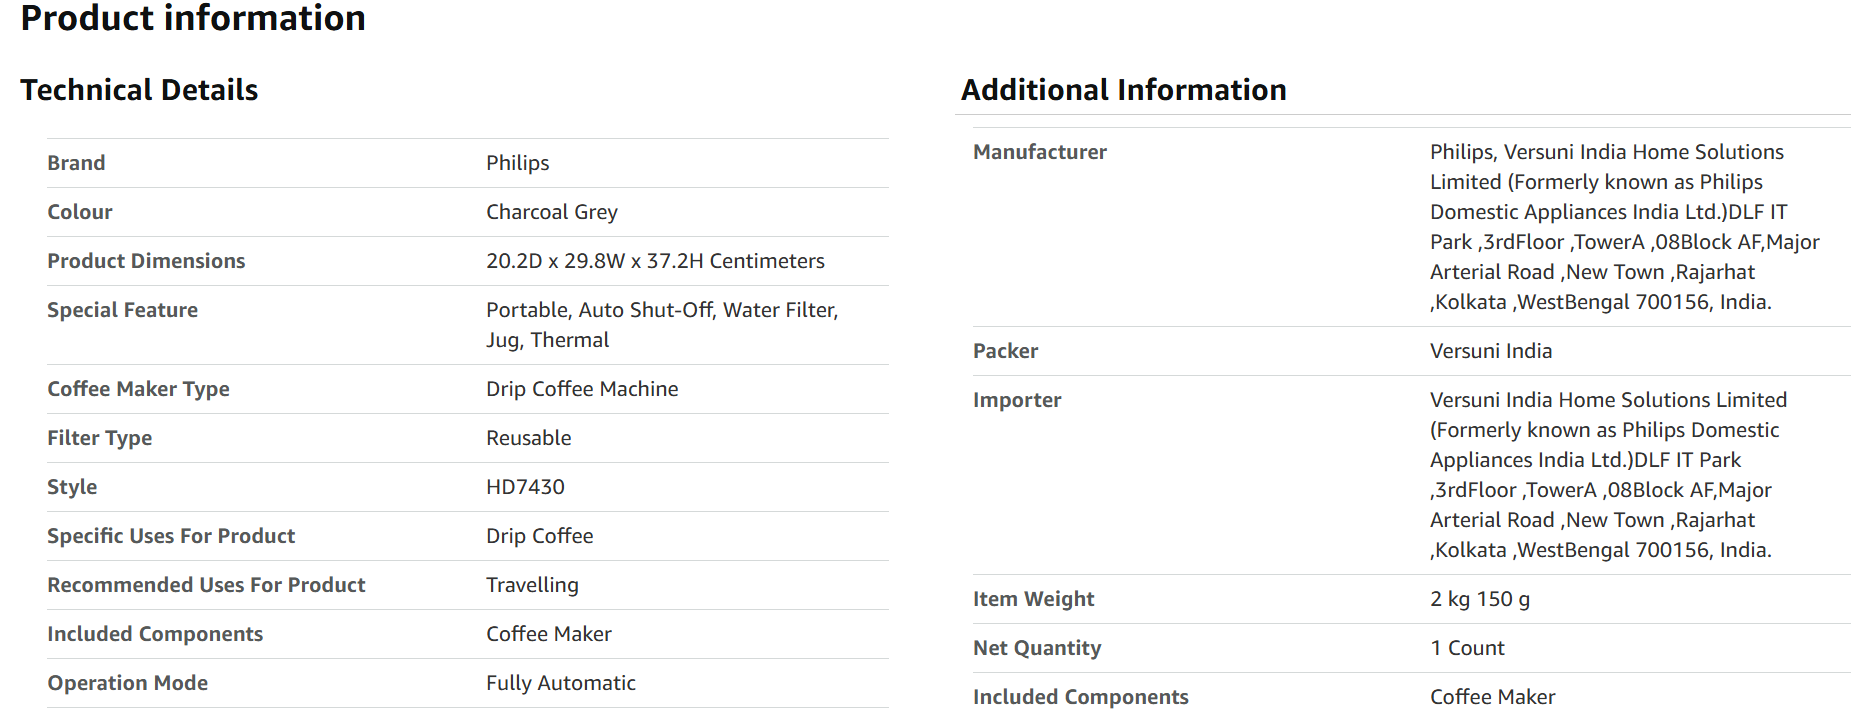Click the Net Quantity 1 Count value
Viewport: 1871px width, 716px height.
(1467, 648)
